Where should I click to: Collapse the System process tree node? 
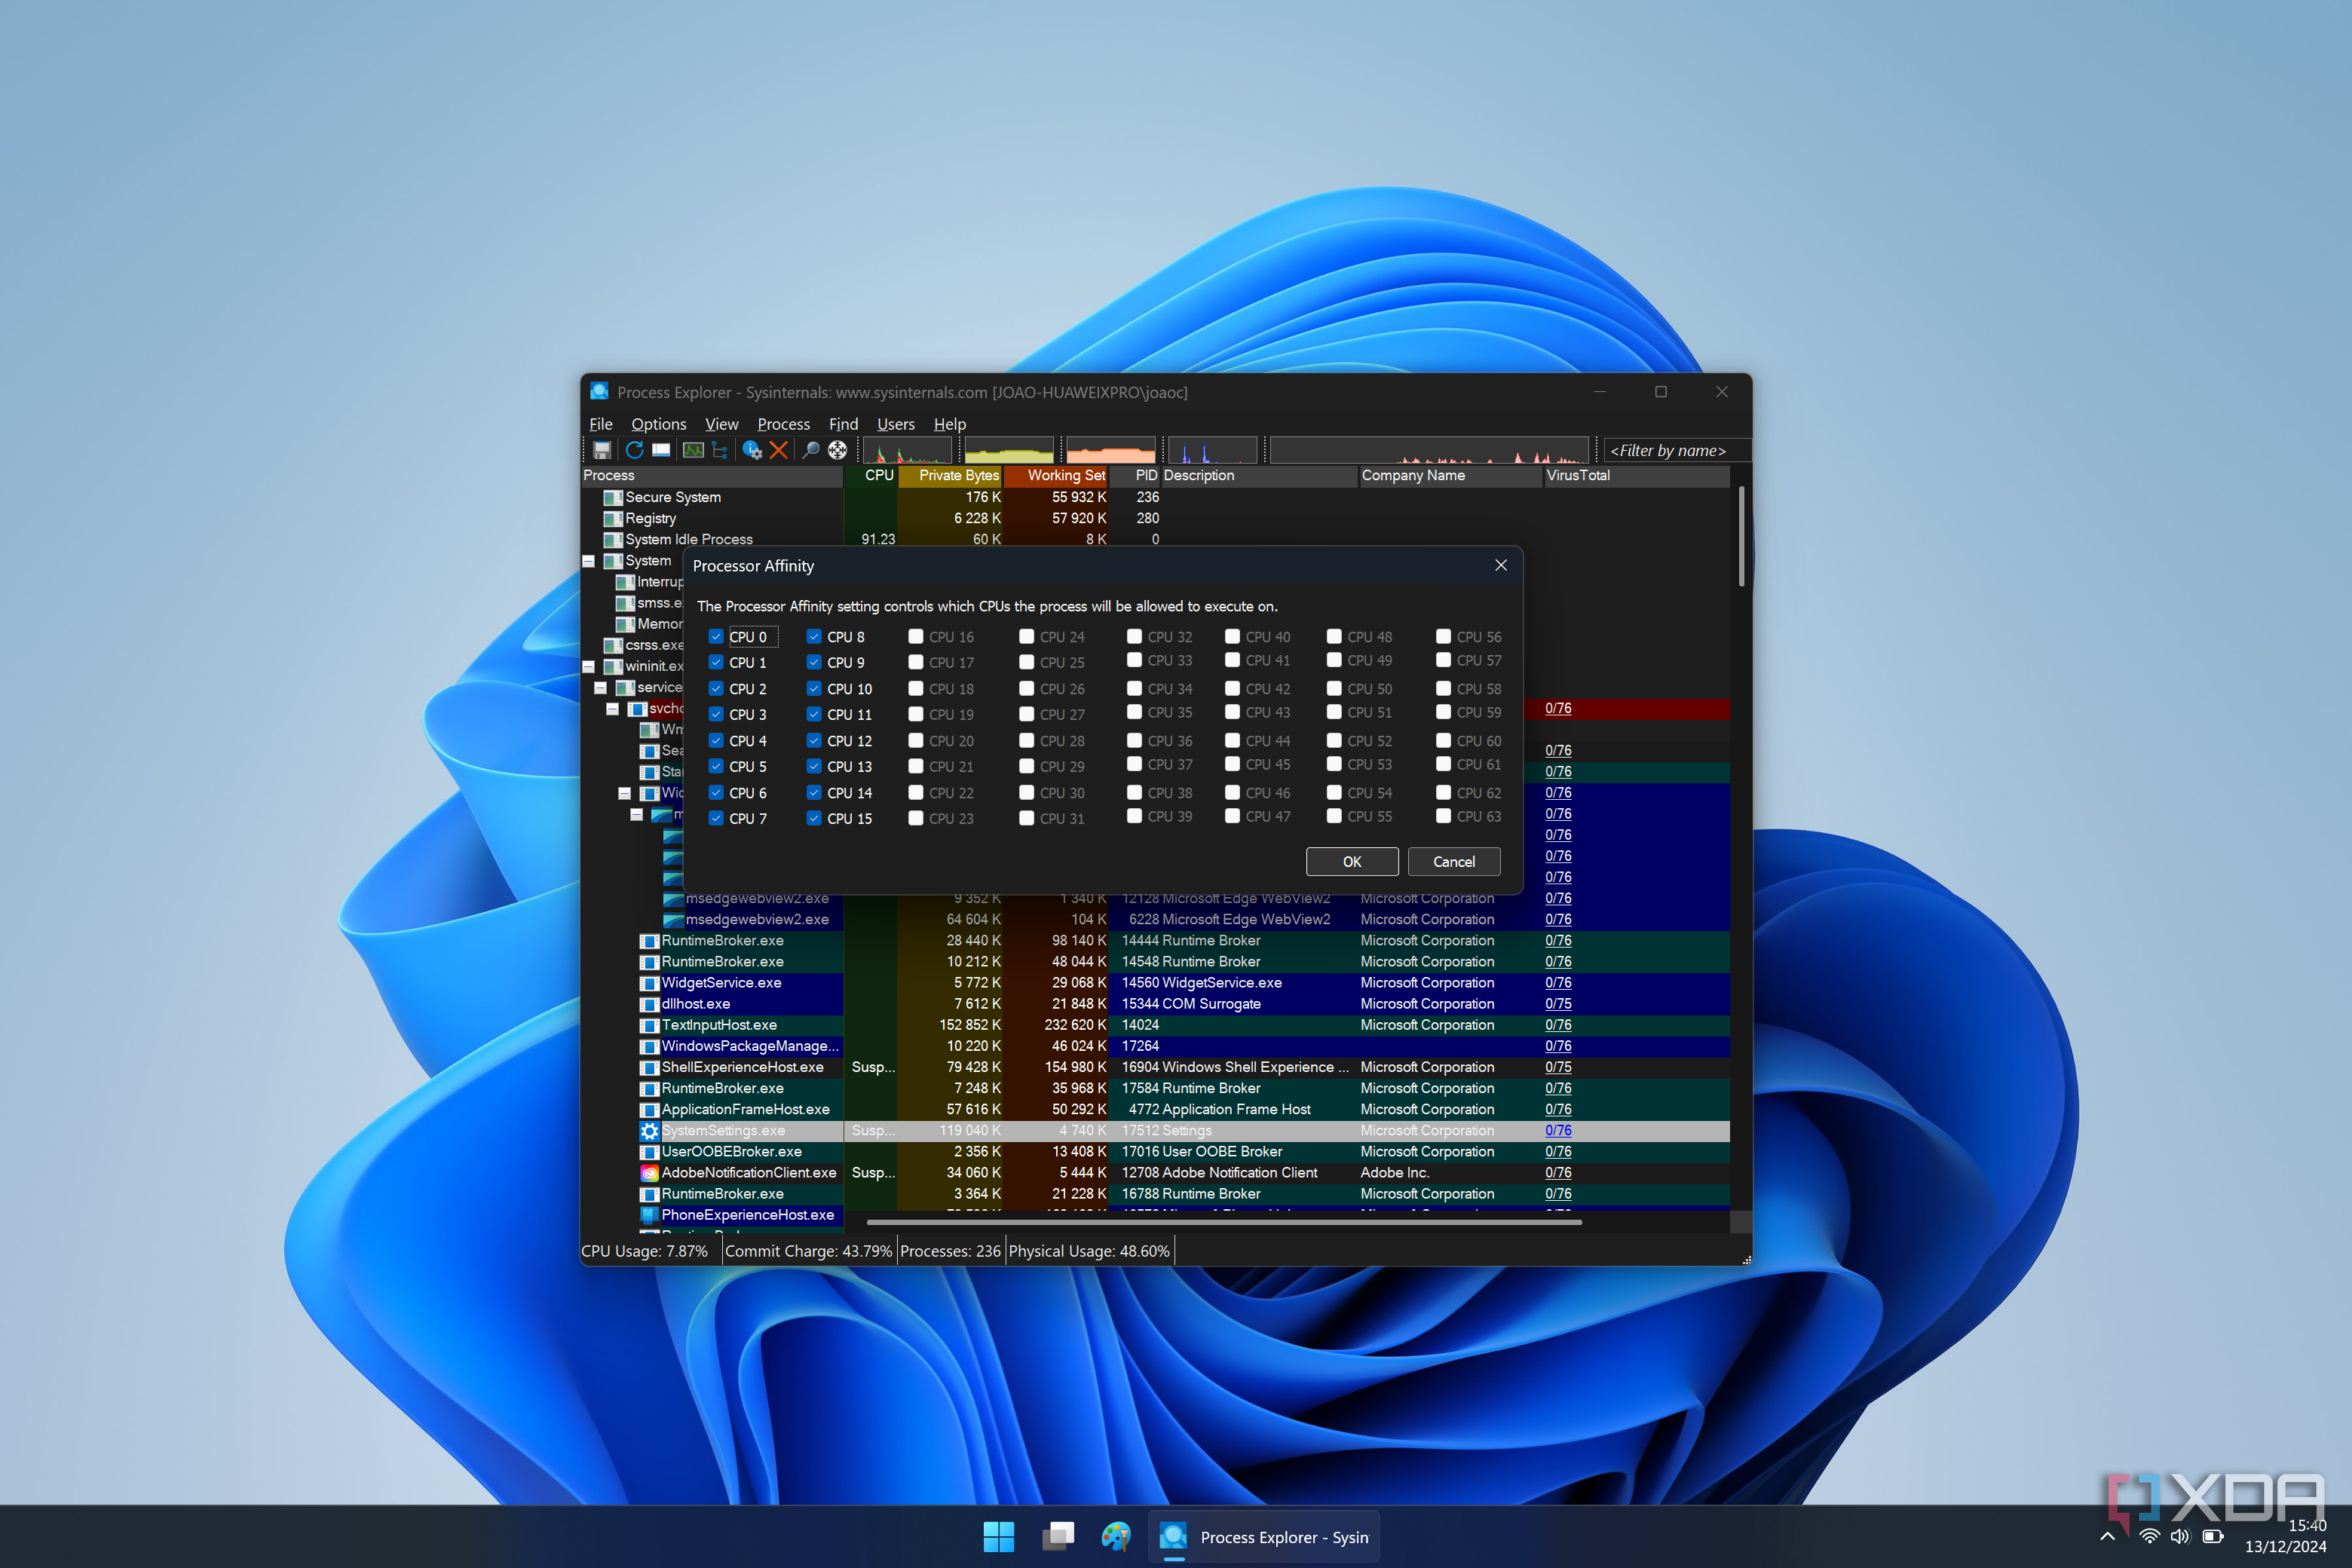point(589,561)
